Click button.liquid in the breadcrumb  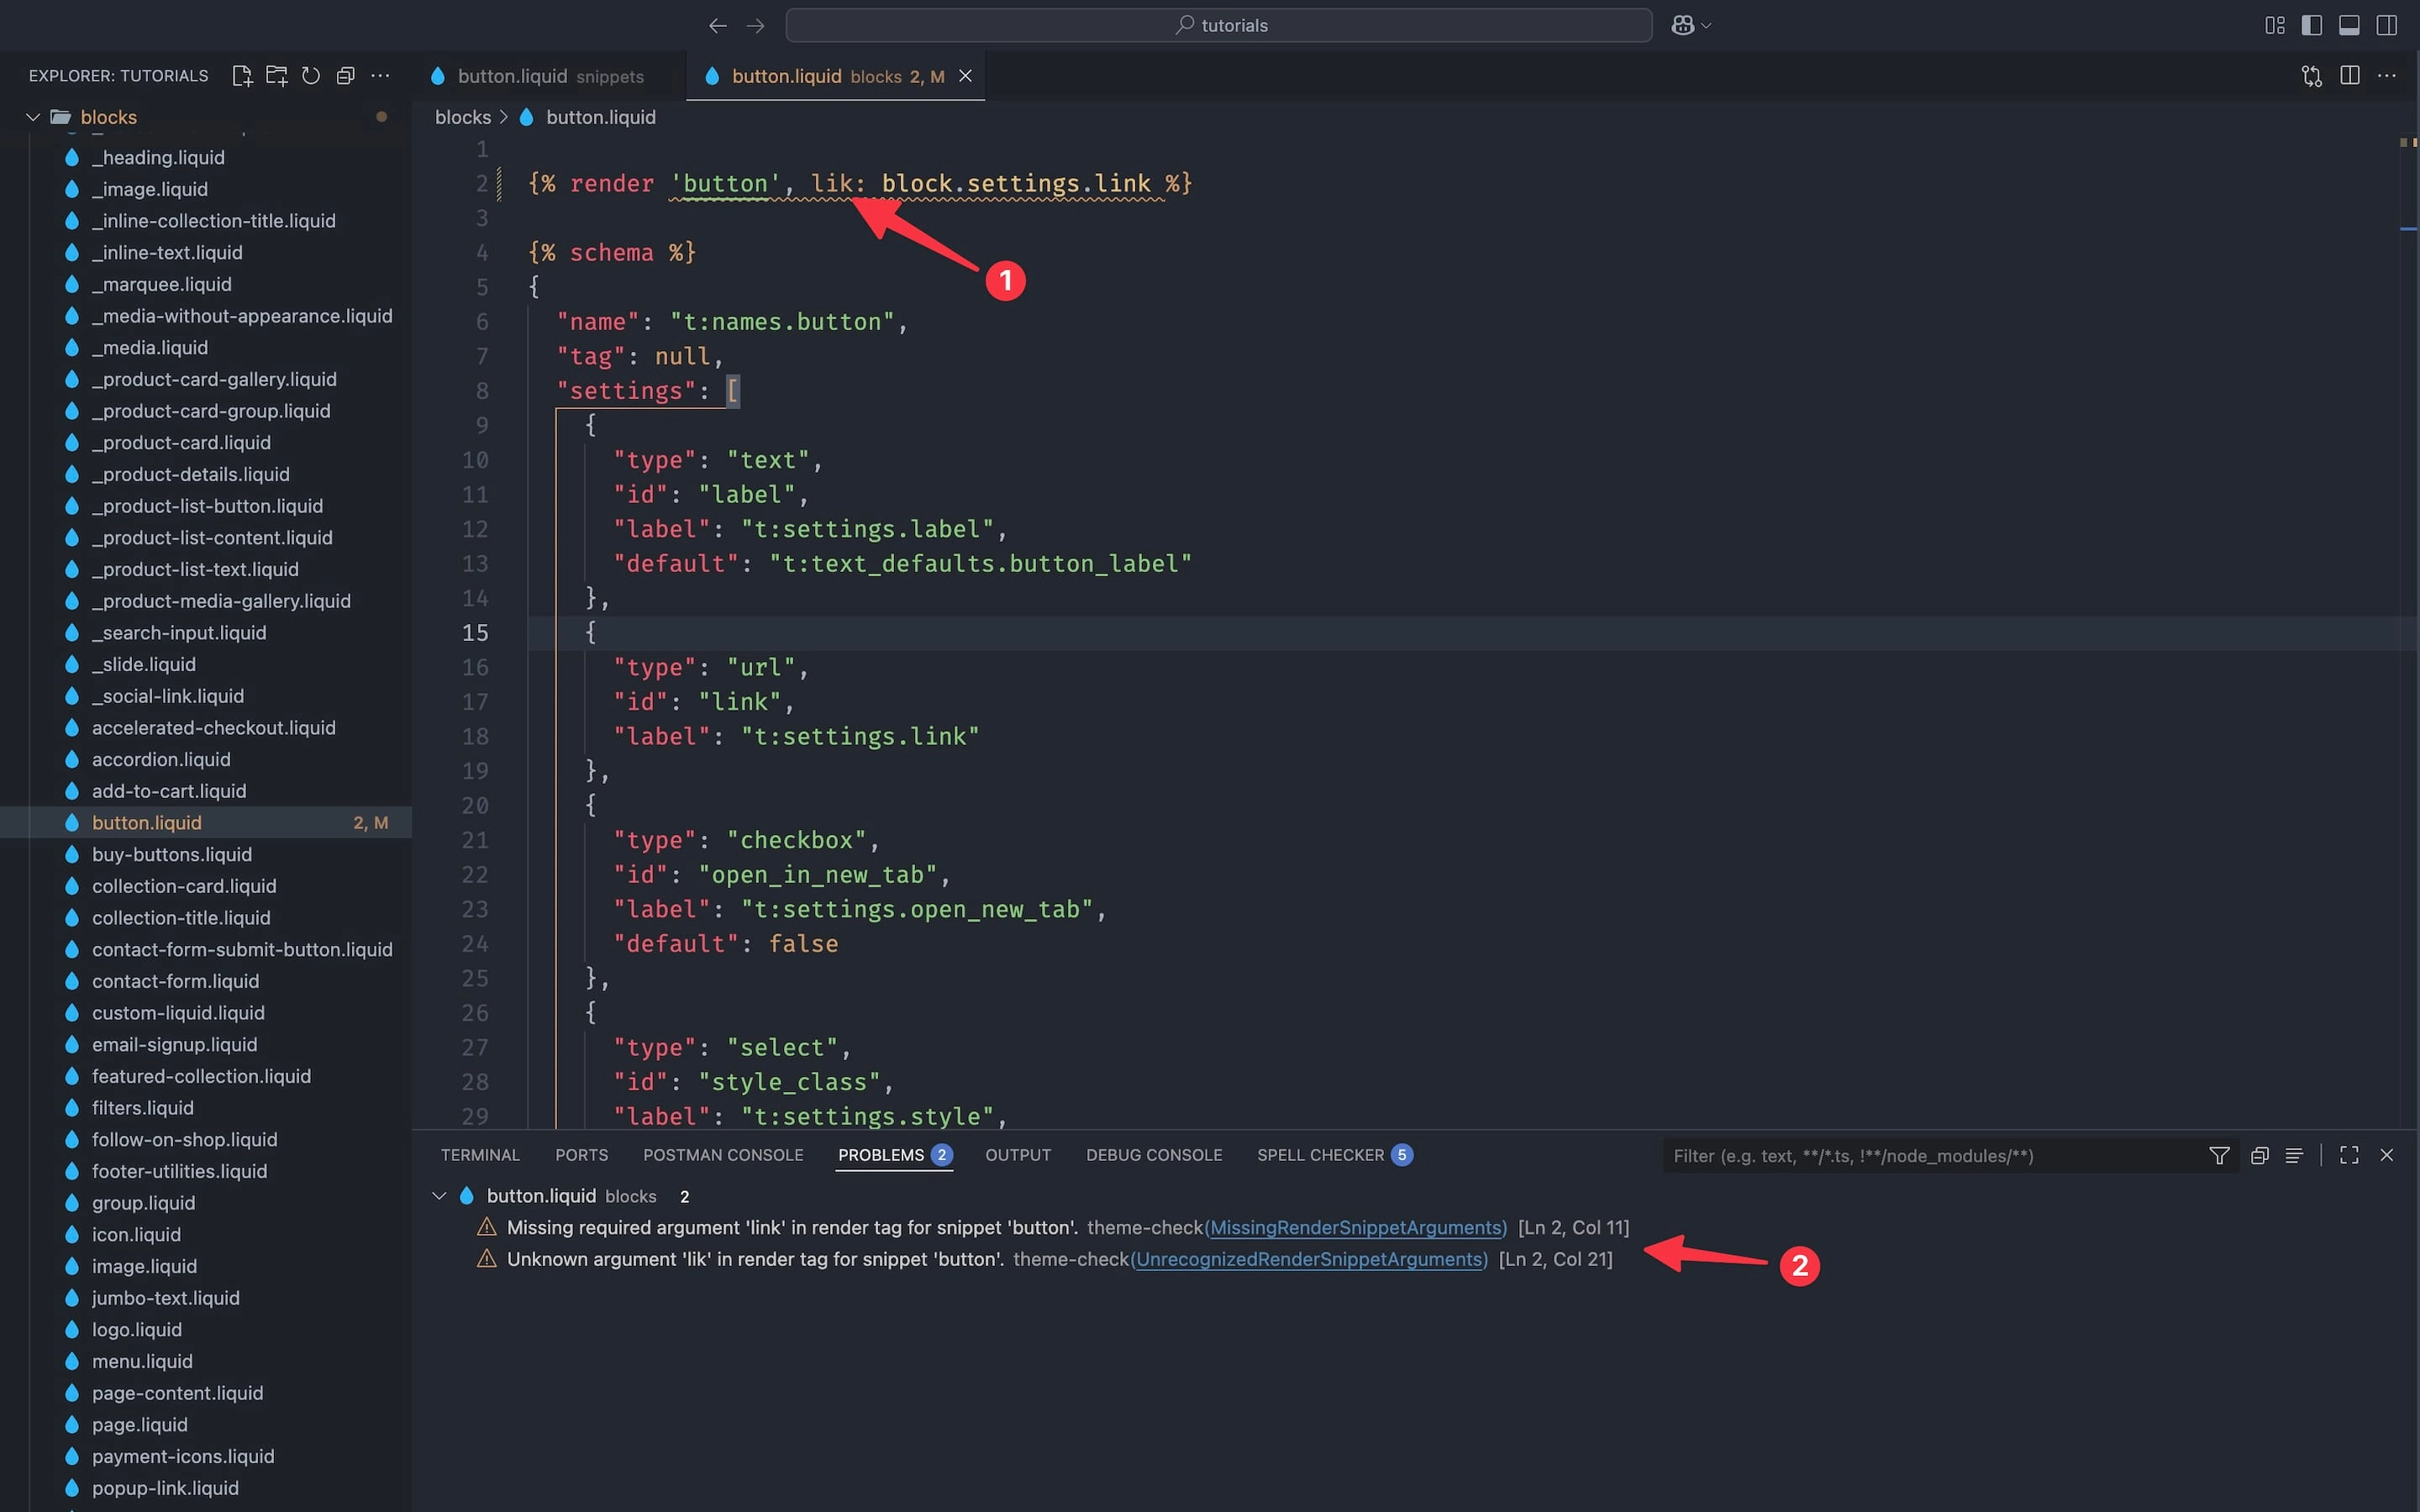pos(601,117)
